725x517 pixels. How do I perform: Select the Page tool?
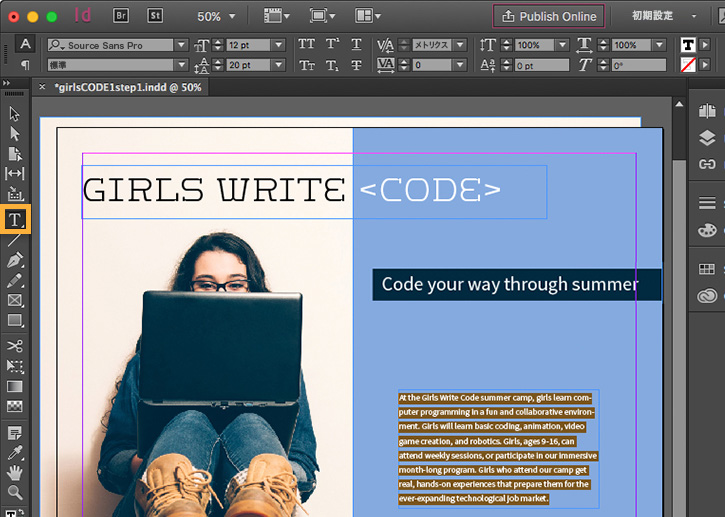tap(14, 154)
